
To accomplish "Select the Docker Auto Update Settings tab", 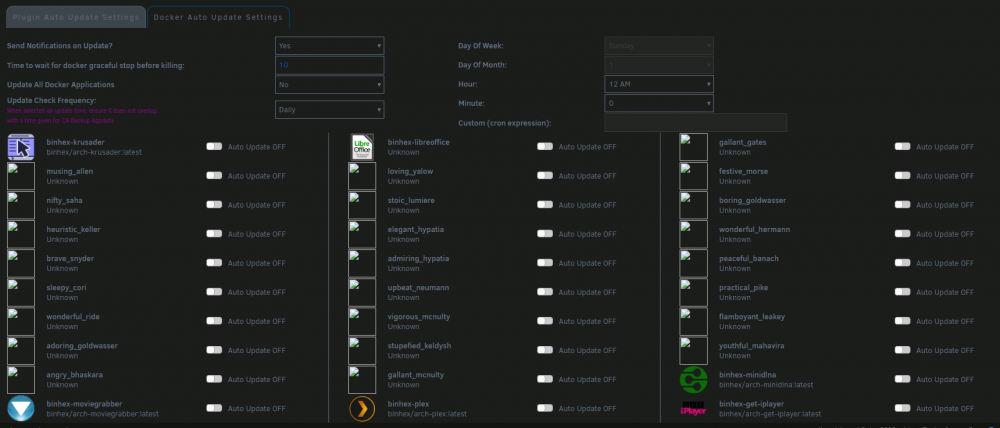I will [x=218, y=17].
